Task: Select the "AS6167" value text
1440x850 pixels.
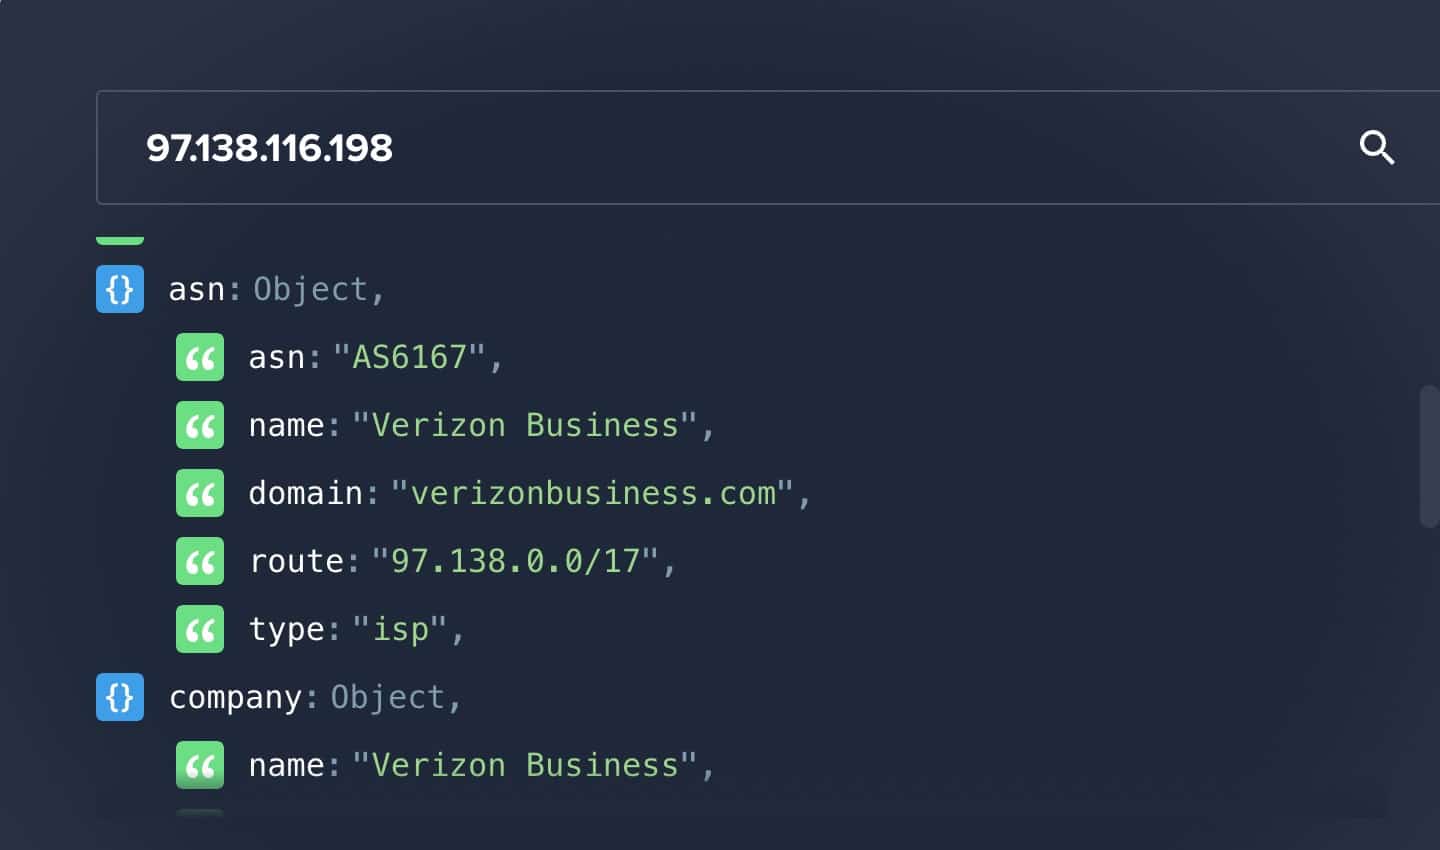Action: point(409,357)
